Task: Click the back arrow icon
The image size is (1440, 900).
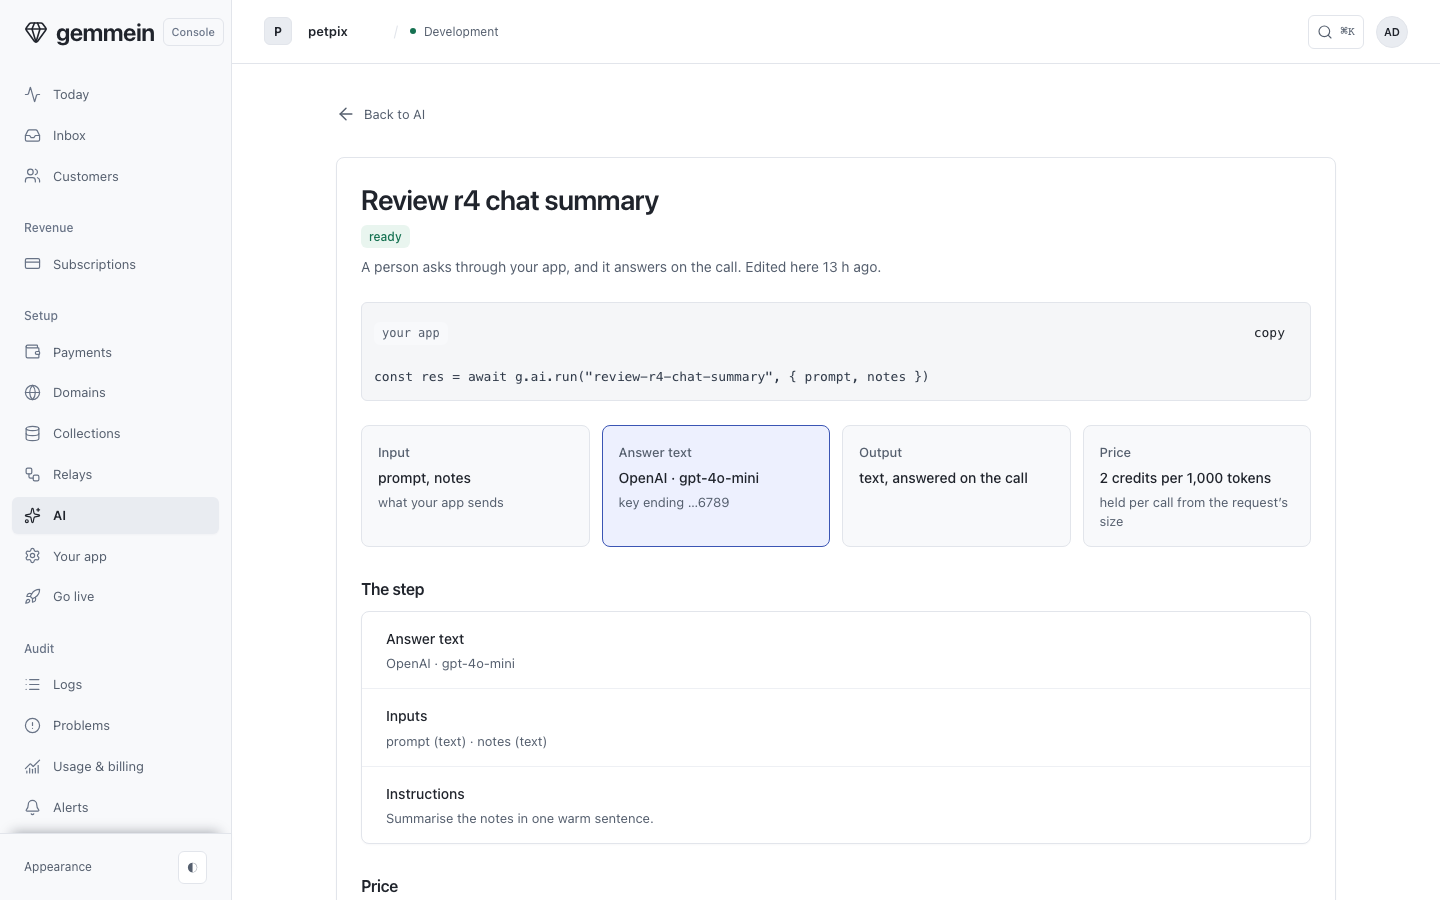Action: (346, 114)
